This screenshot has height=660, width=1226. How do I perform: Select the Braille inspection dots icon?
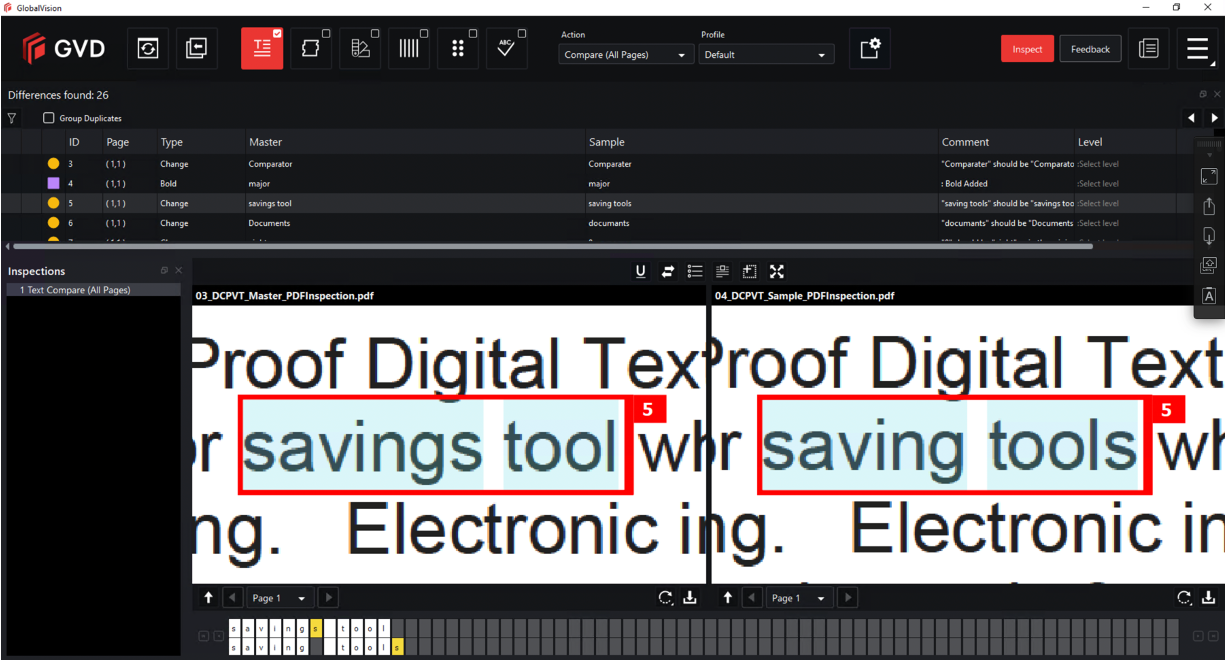pos(458,49)
